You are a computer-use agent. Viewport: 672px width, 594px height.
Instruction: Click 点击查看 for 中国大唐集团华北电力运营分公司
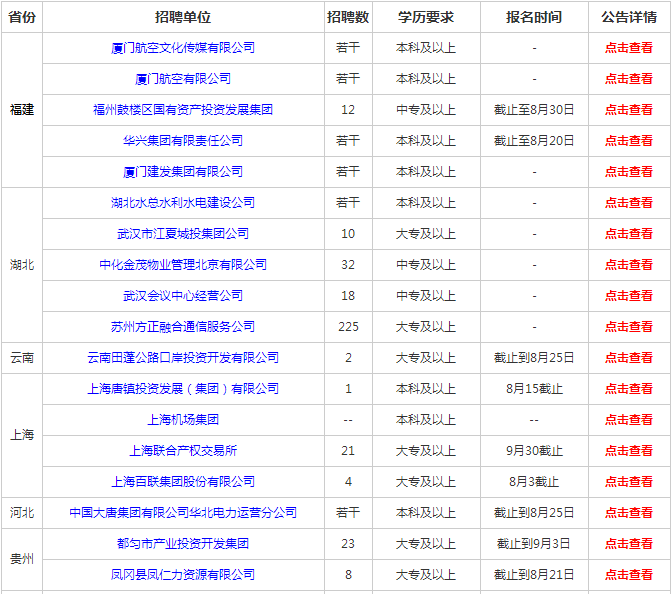(629, 513)
